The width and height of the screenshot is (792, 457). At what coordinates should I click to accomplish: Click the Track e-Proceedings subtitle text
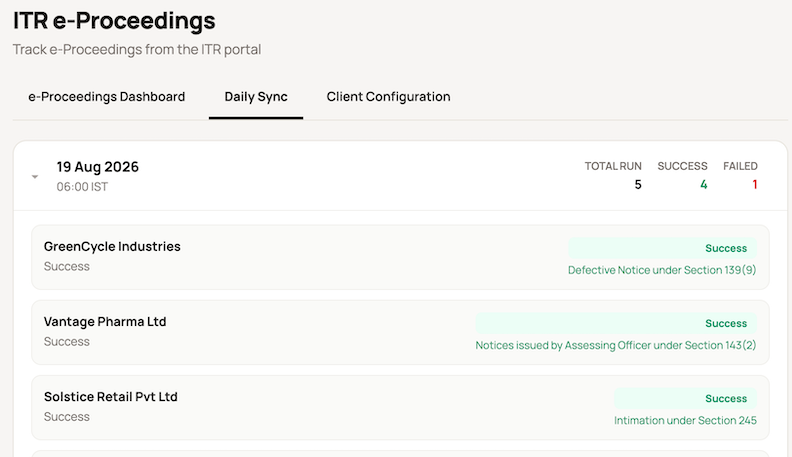(137, 49)
